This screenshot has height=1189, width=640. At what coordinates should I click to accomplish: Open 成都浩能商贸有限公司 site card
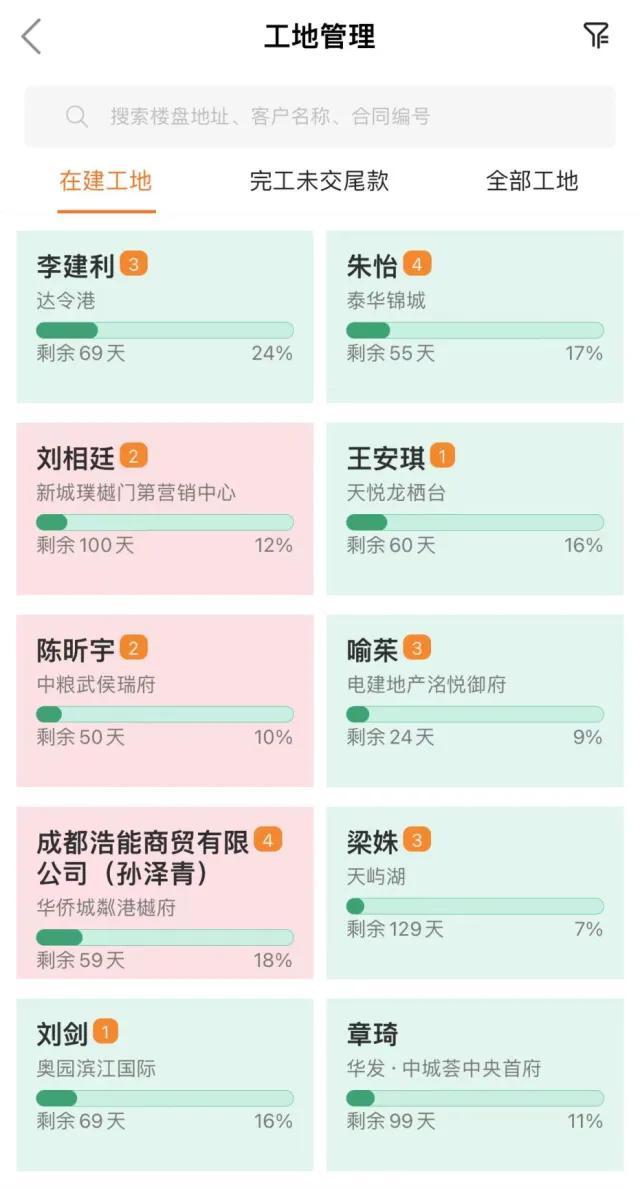click(165, 893)
